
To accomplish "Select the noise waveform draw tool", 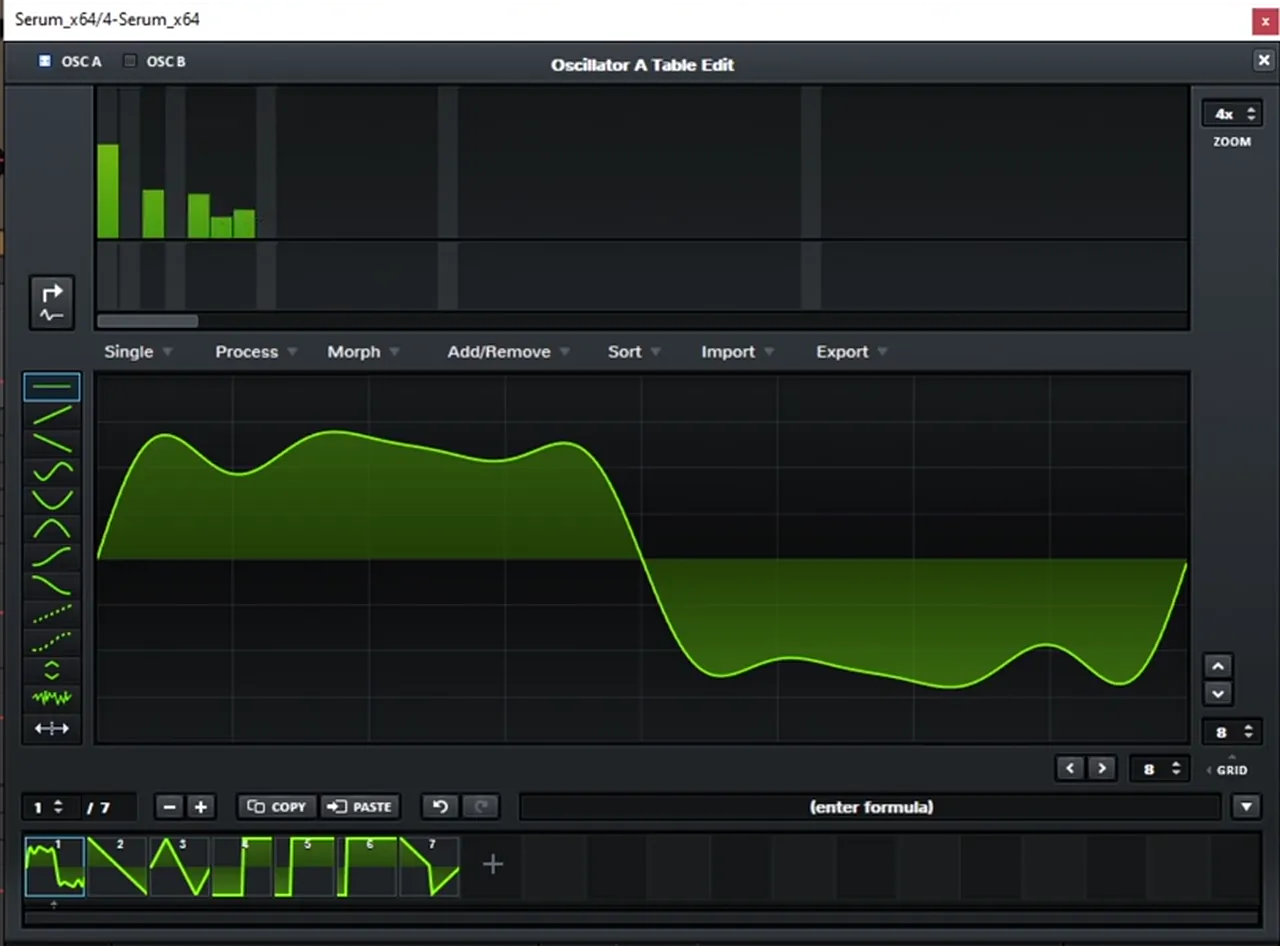I will coord(52,697).
